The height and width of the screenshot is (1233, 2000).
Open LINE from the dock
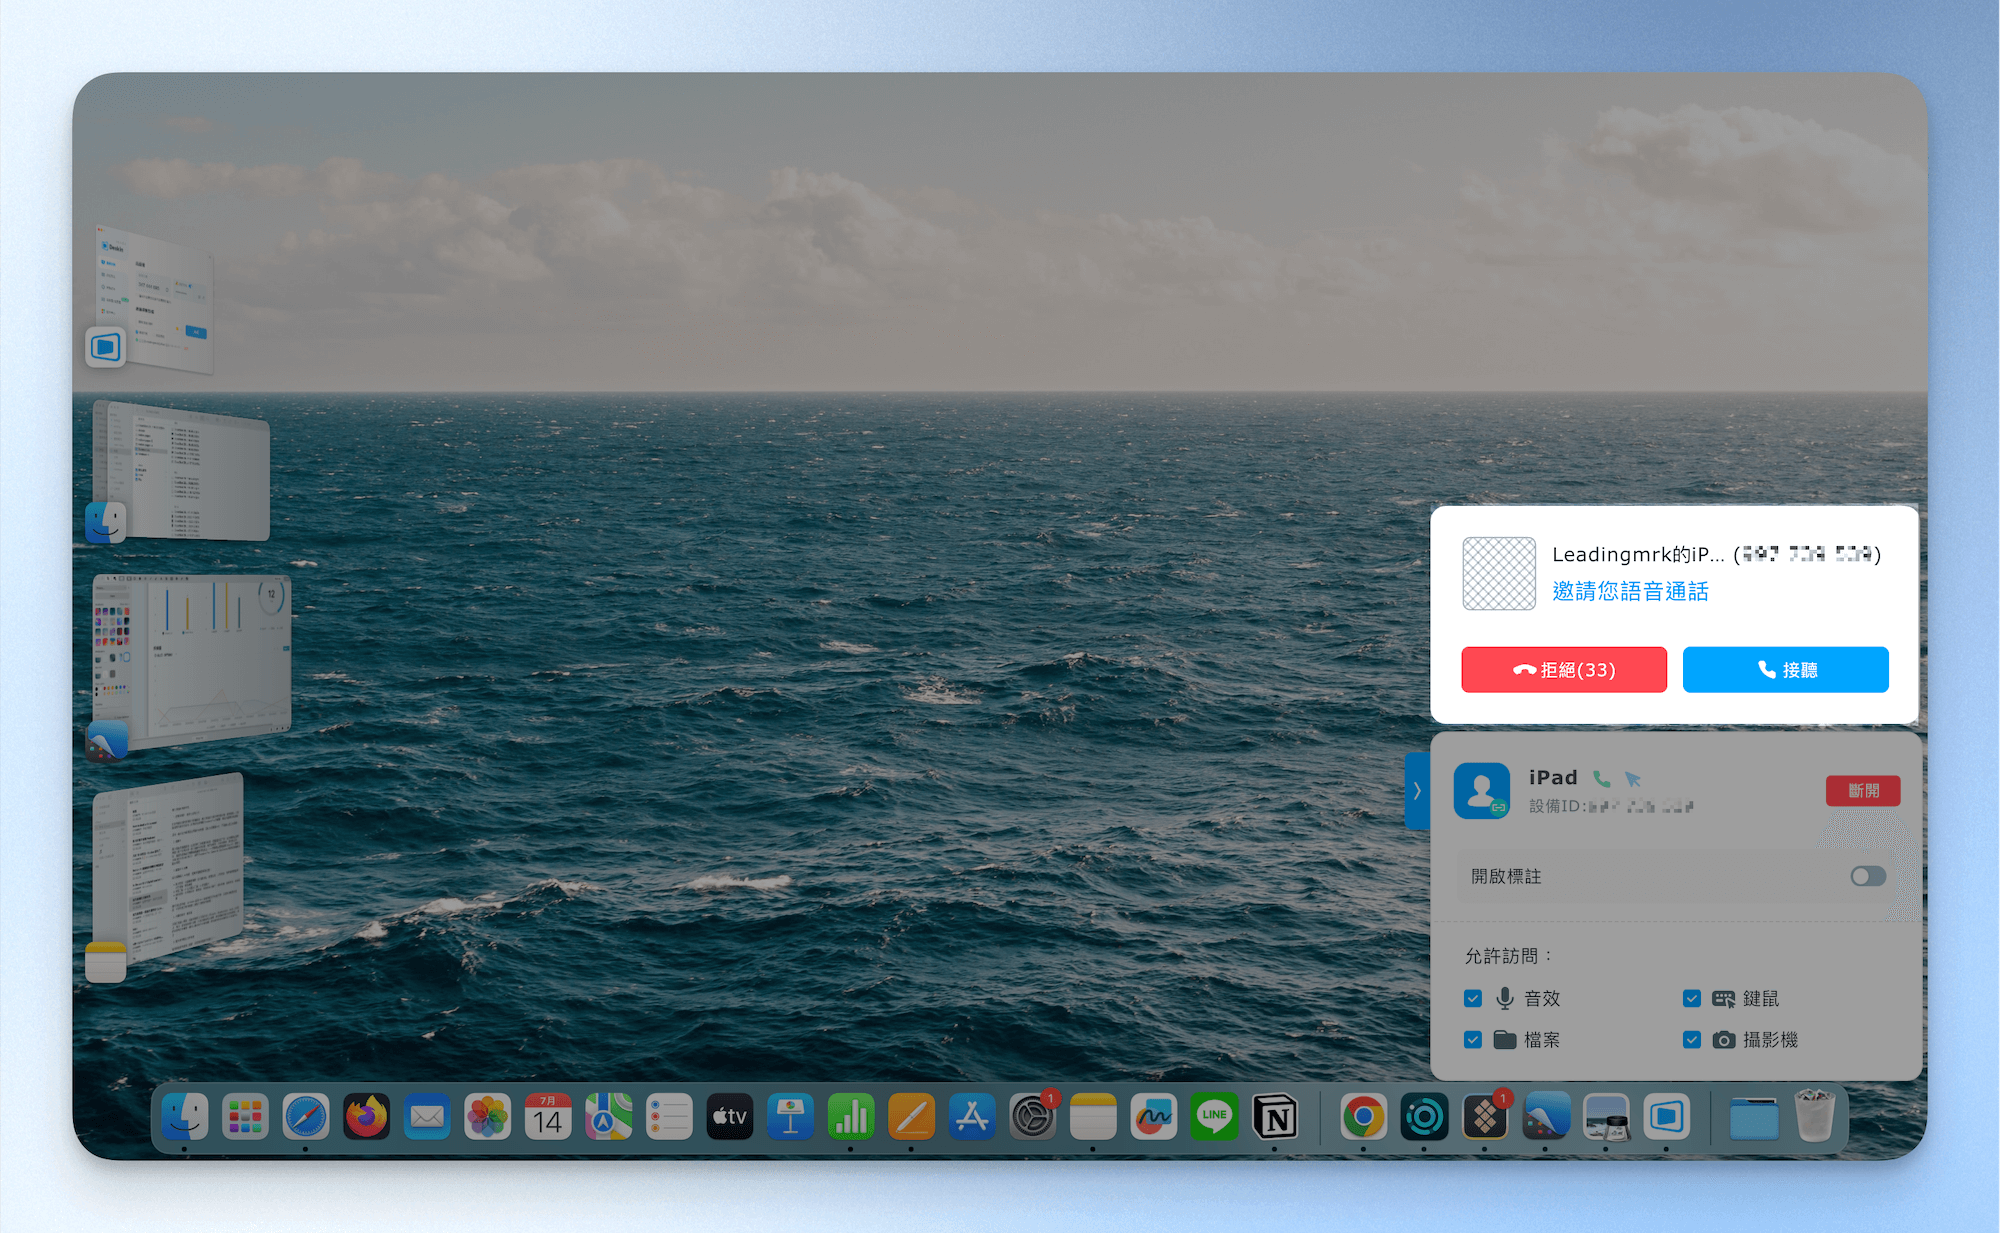point(1214,1117)
